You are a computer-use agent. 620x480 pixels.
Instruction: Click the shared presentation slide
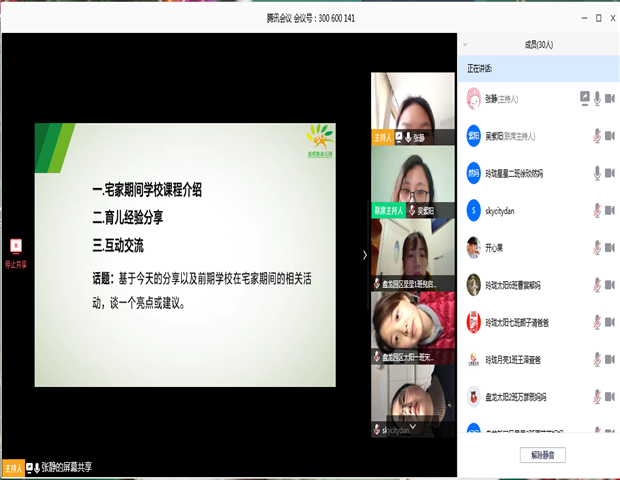tap(185, 254)
